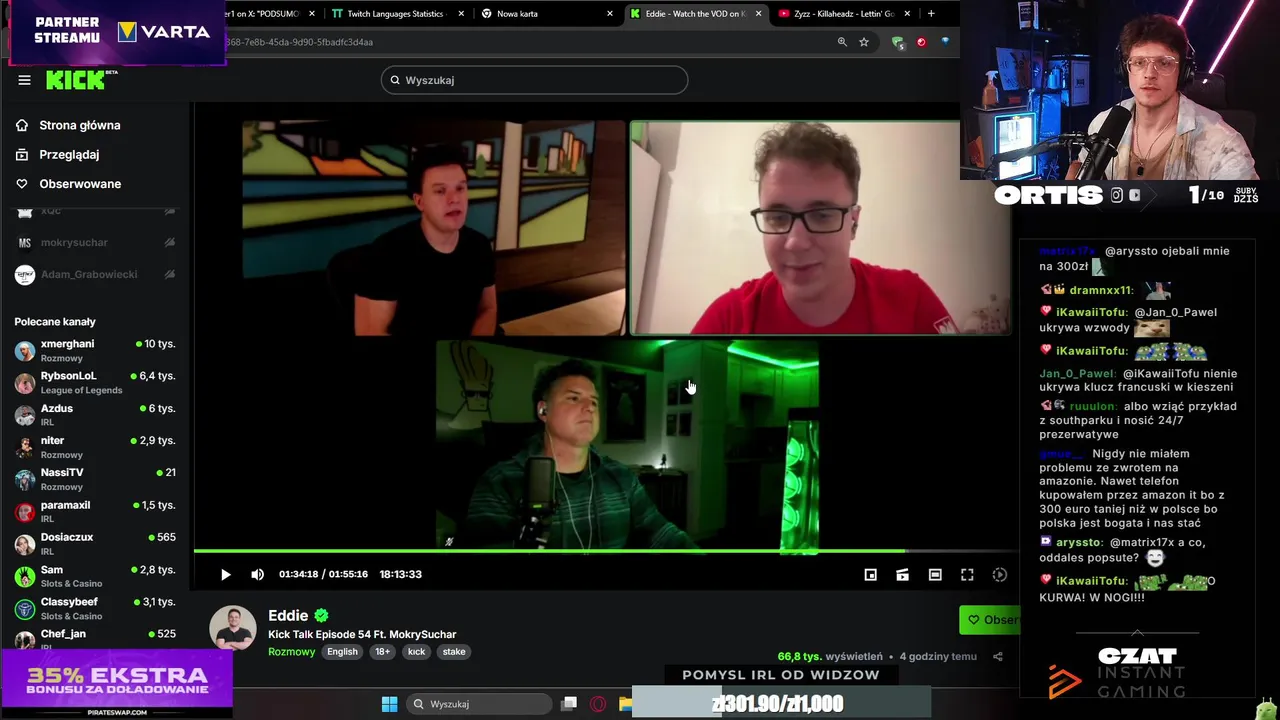Open Chef_jan recommended channel
The width and height of the screenshot is (1280, 720).
[x=95, y=637]
